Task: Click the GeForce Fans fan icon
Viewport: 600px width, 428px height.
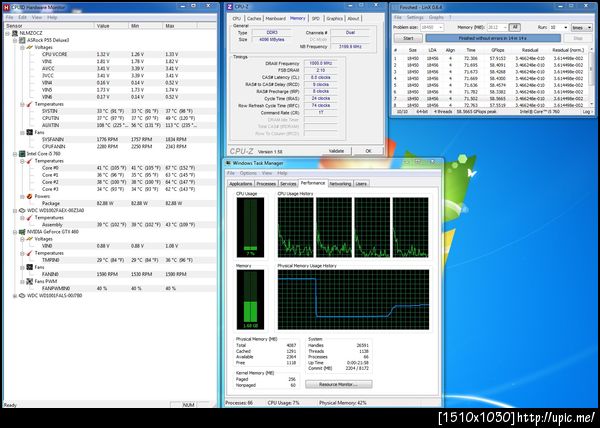Action: click(29, 267)
